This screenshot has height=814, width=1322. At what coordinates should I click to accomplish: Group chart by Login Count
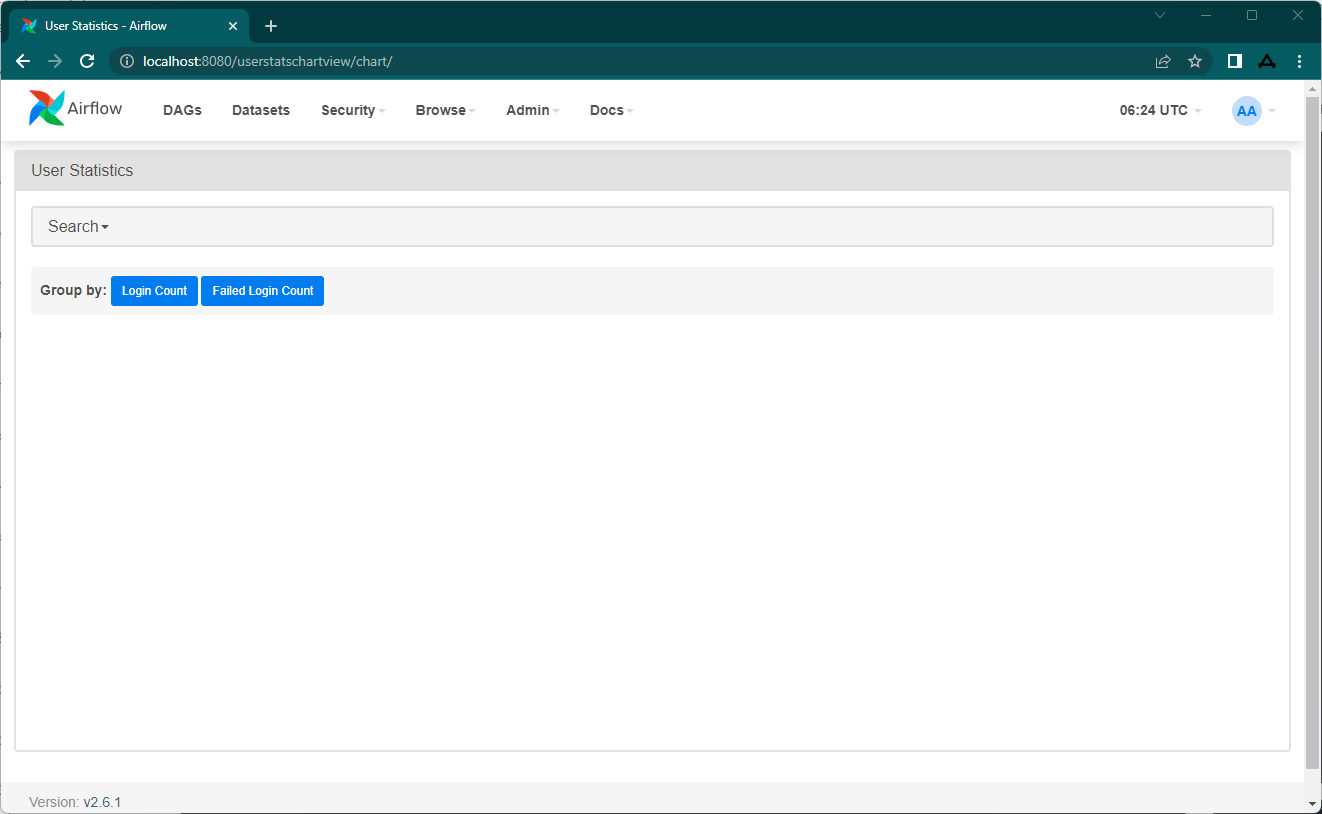[x=154, y=291]
